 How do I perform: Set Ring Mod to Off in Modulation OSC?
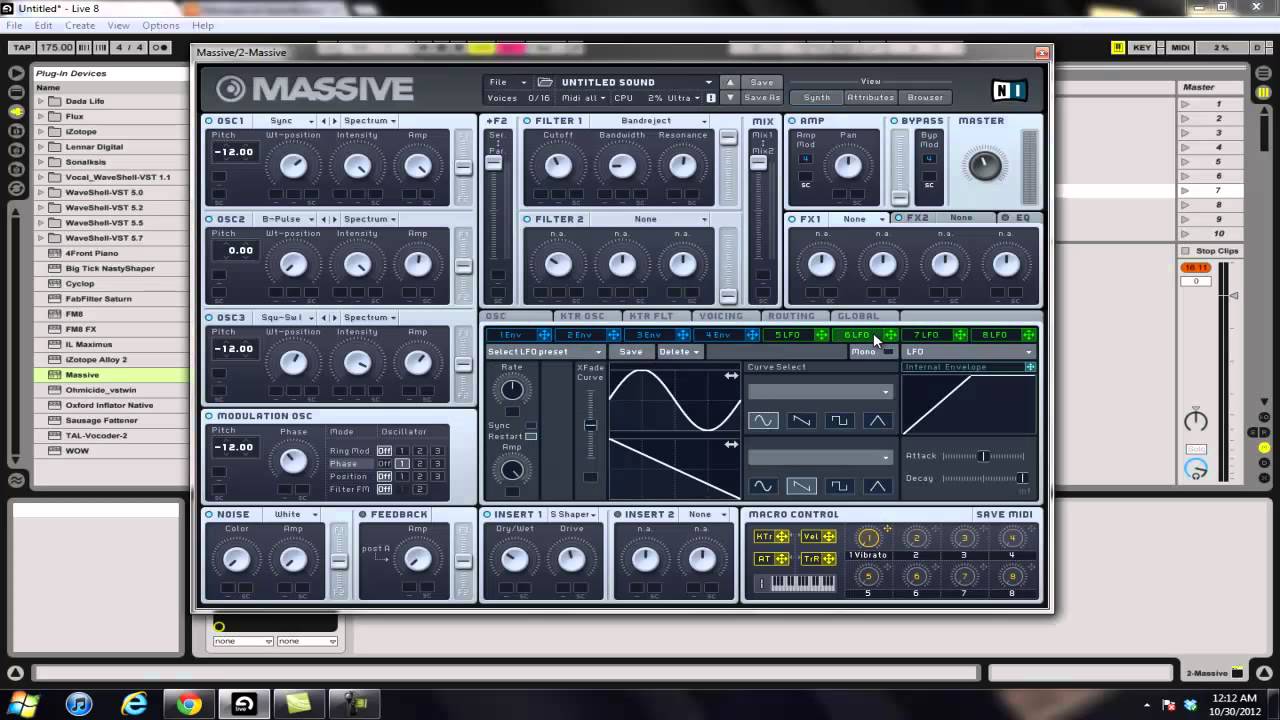point(384,451)
